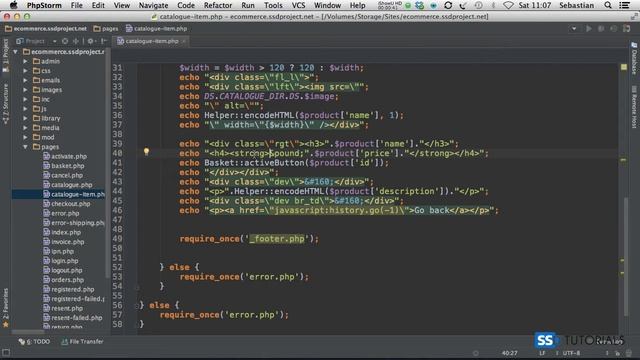Viewport: 640px width, 360px height.
Task: Open Project panel settings gear
Action: (91, 41)
